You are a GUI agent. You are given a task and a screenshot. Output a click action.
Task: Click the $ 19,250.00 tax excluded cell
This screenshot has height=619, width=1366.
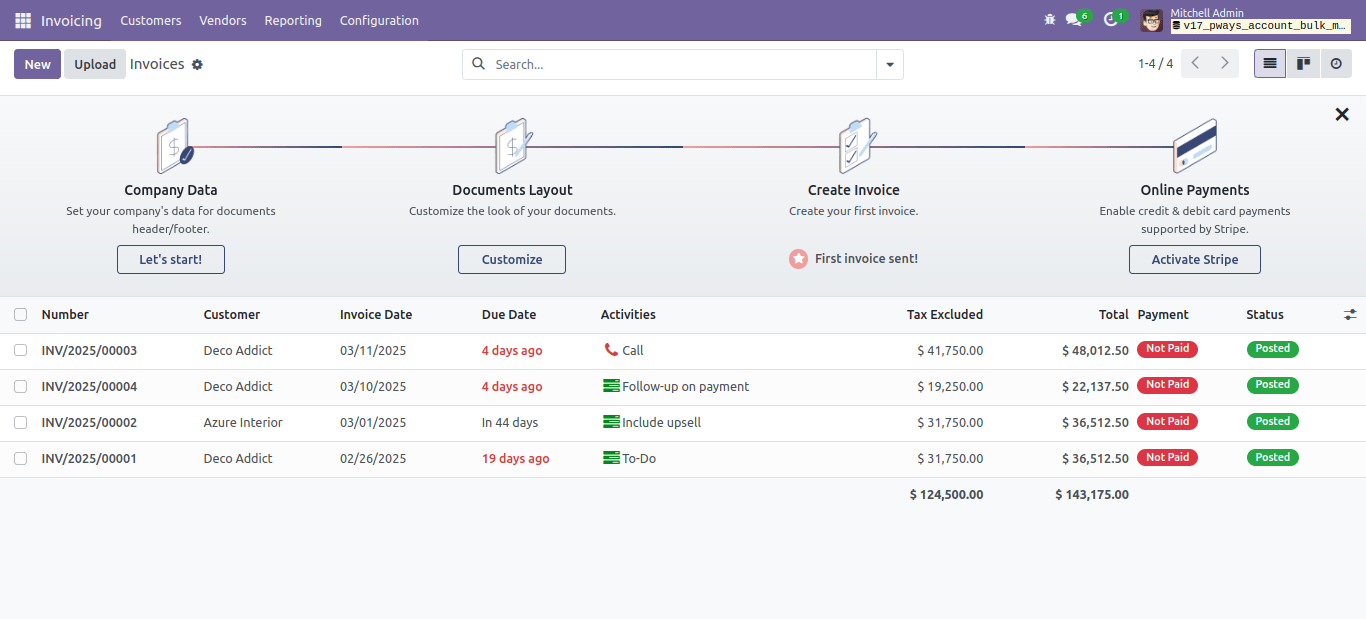(x=950, y=386)
